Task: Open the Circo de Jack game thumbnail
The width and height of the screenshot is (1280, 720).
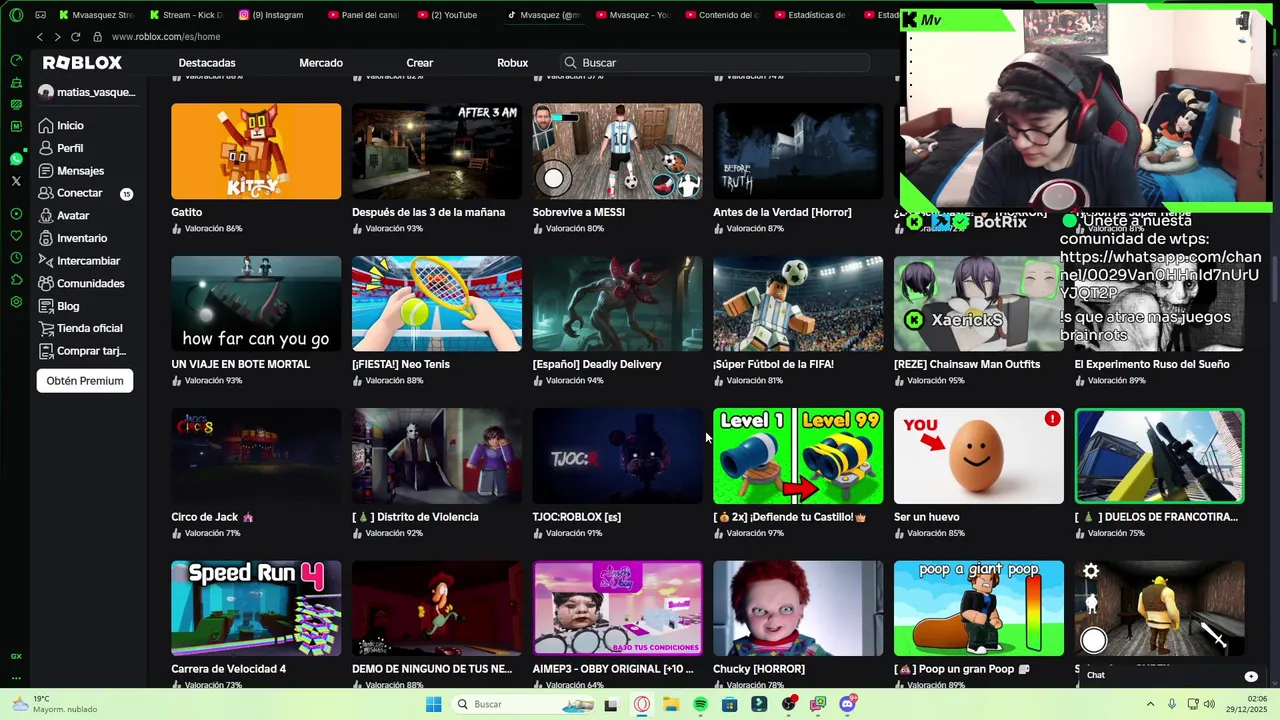Action: click(x=256, y=456)
